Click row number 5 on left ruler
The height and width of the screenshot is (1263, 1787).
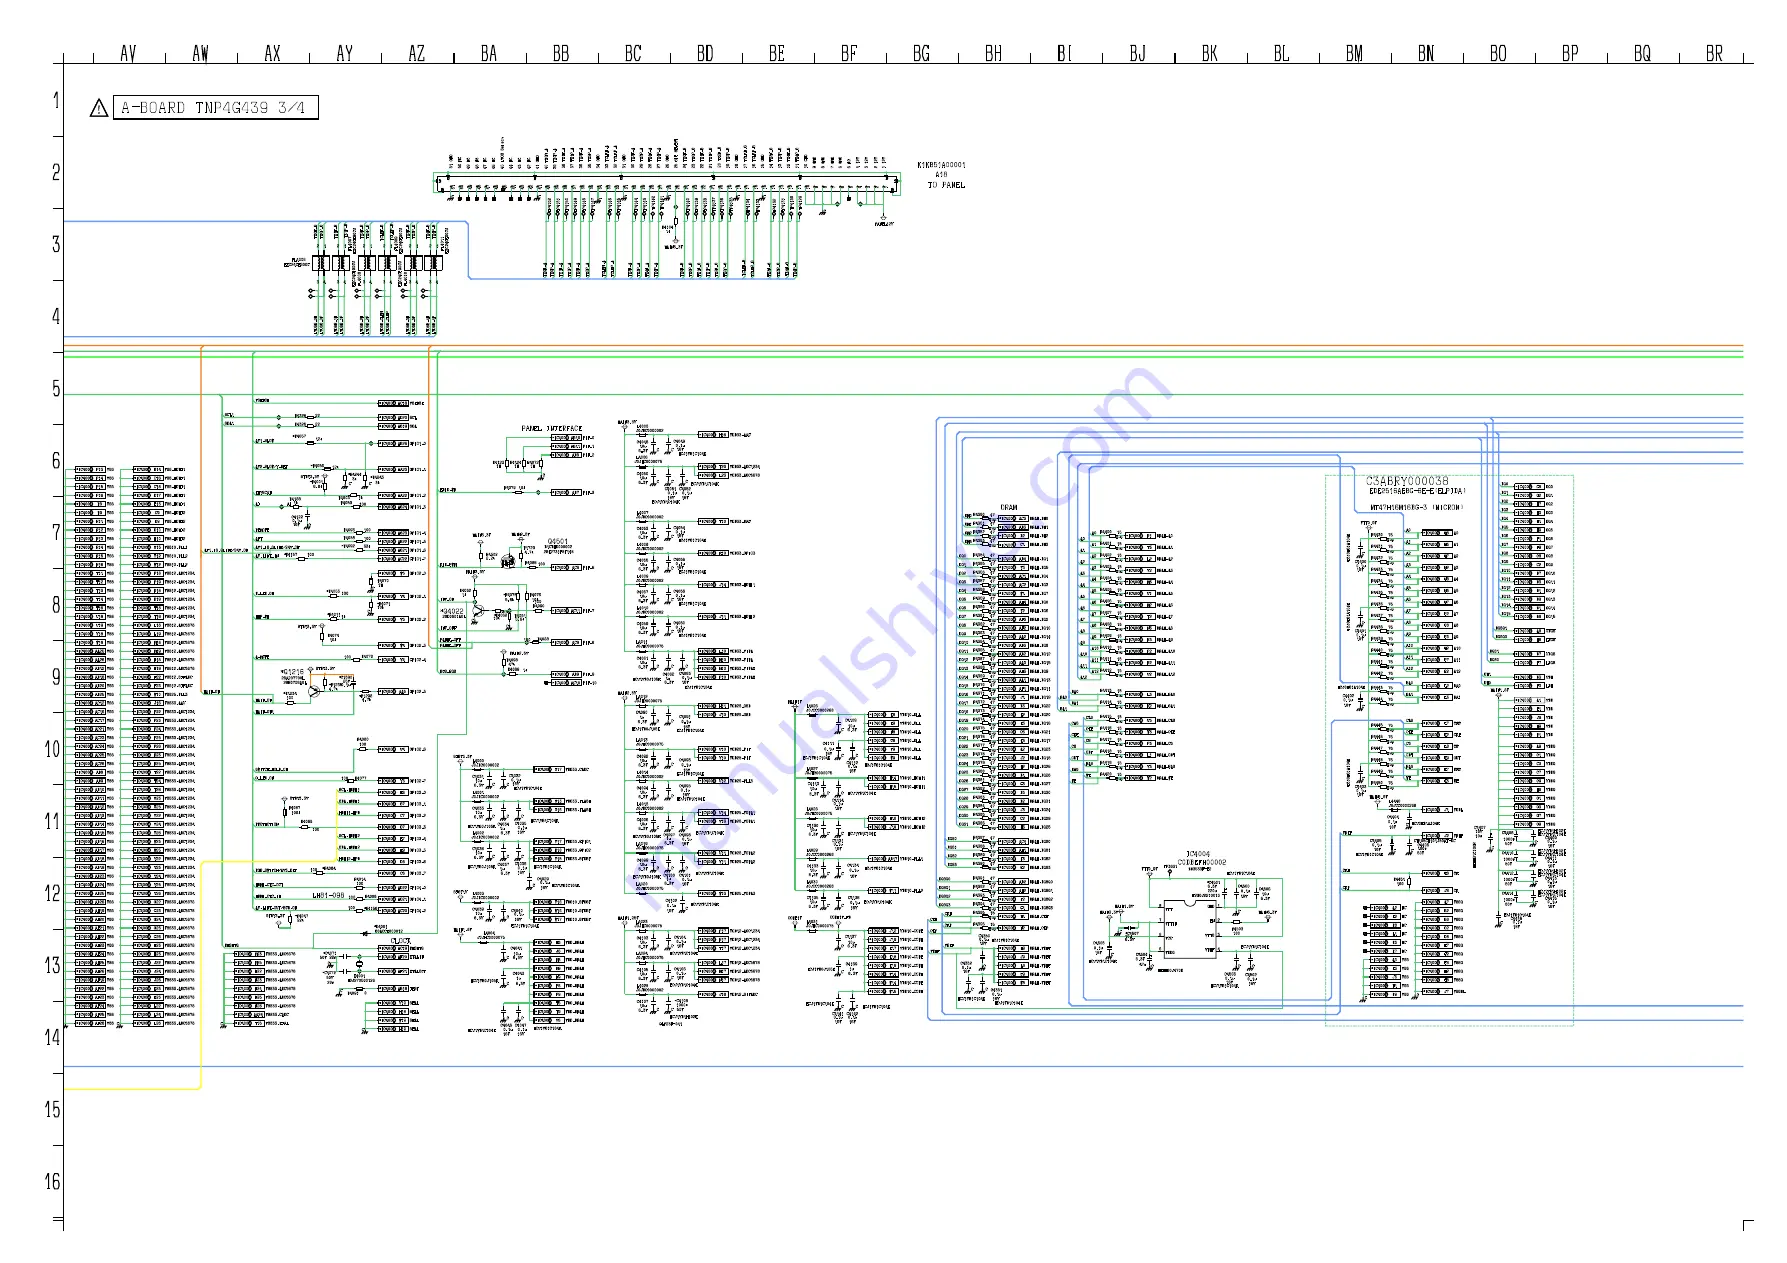coord(56,388)
